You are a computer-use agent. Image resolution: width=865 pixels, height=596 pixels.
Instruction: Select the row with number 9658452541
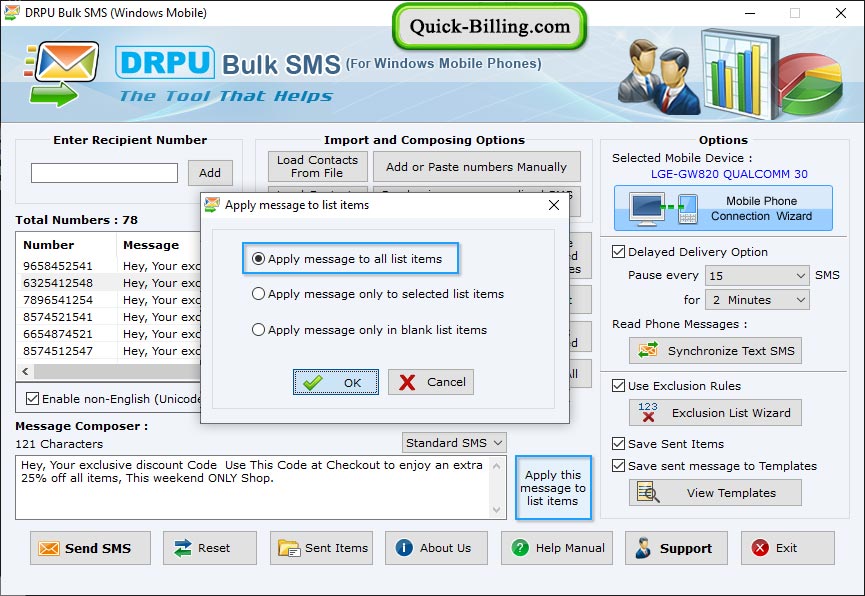(x=109, y=266)
